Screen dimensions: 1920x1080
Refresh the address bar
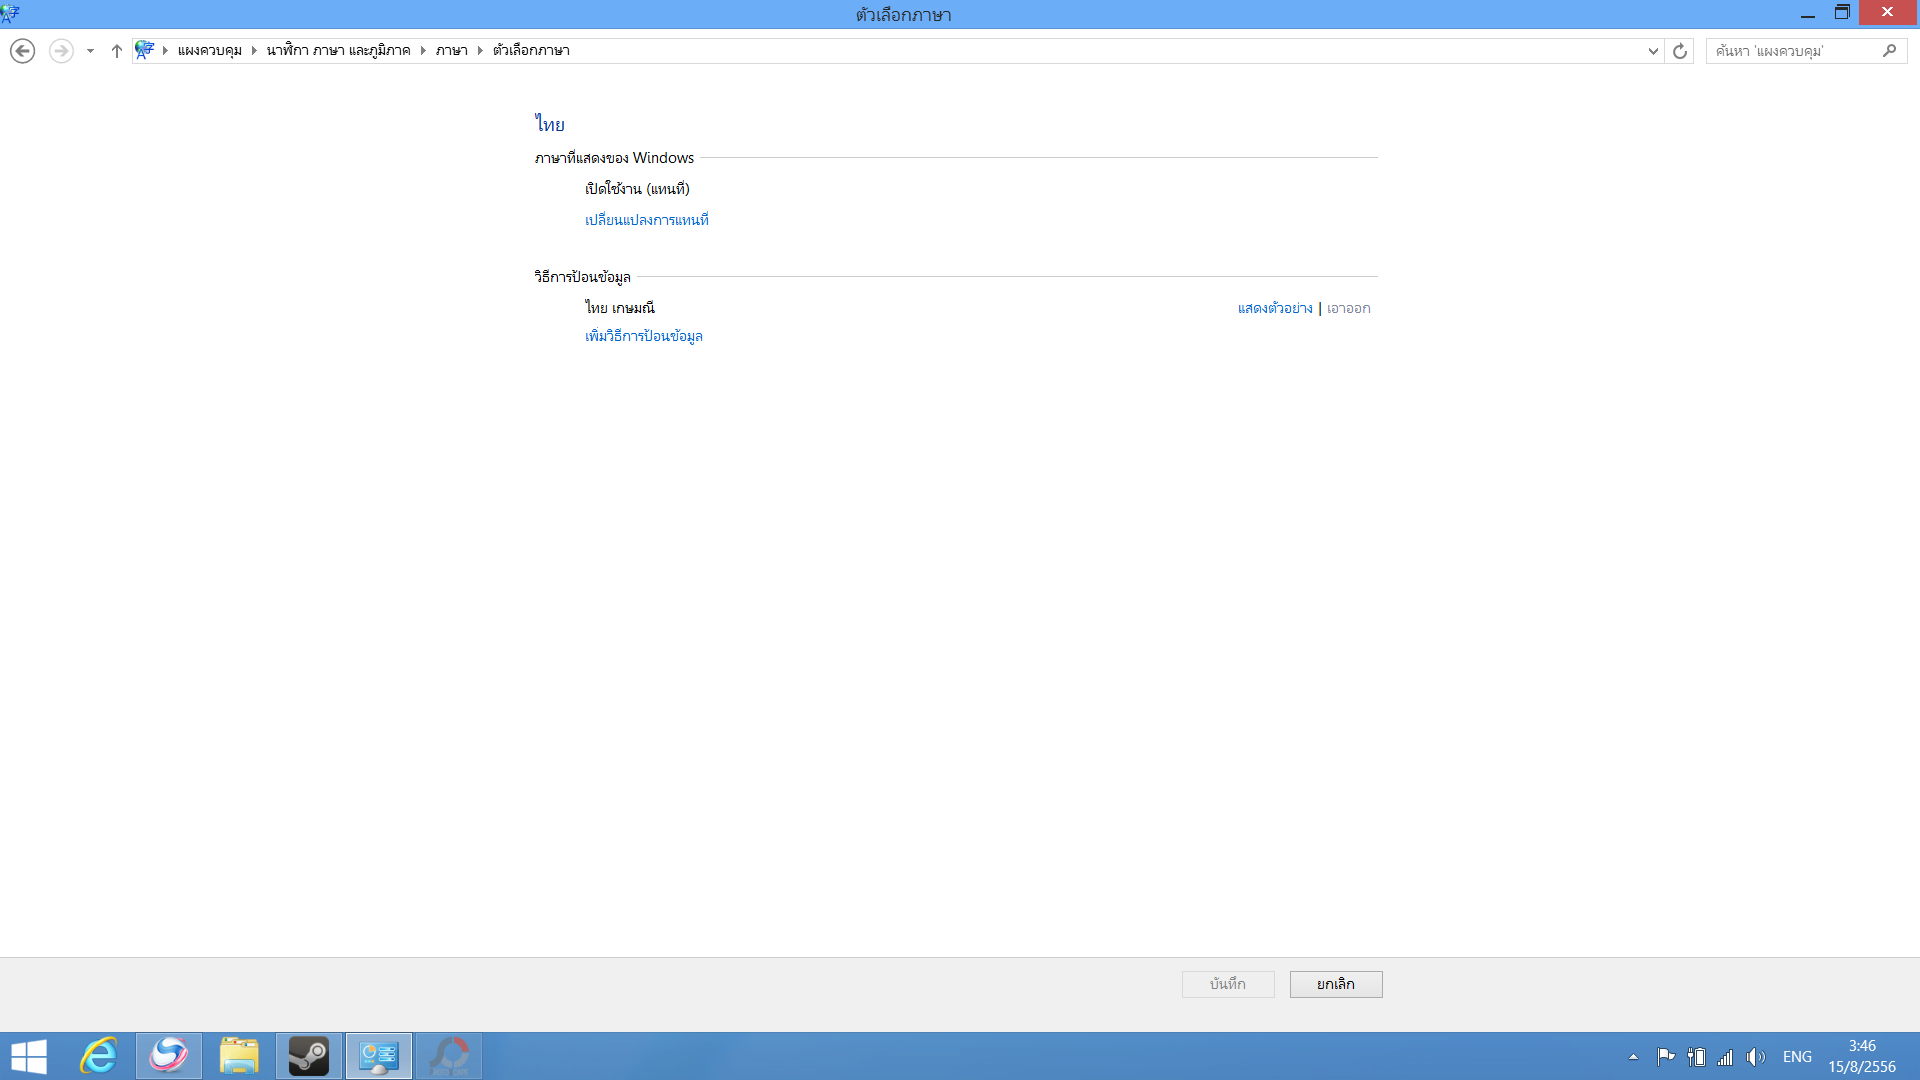1680,51
